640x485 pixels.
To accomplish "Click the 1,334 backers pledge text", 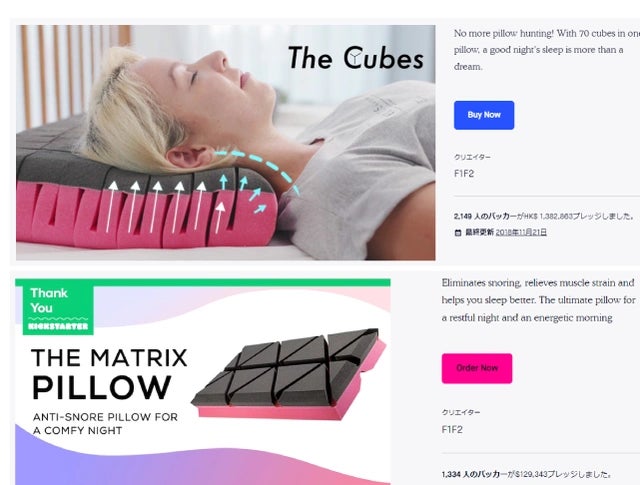I will coord(527,474).
